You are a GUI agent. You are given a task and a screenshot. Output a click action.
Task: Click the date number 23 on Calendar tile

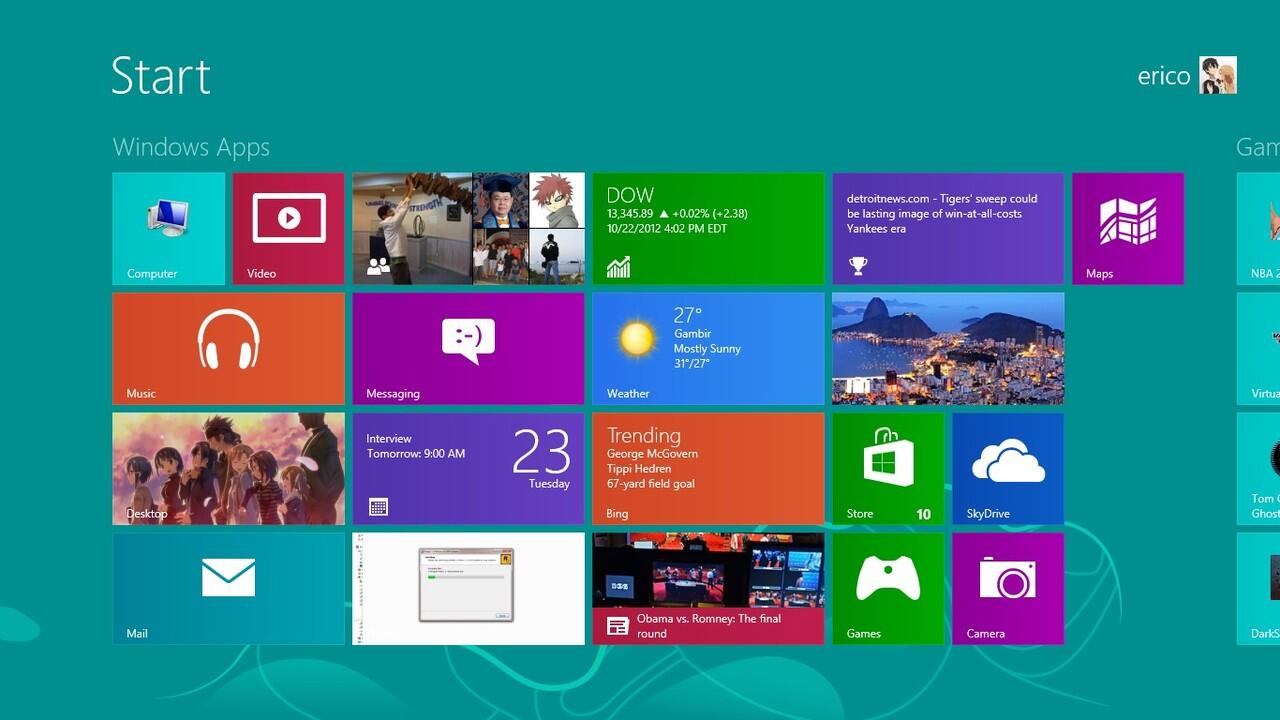point(541,451)
